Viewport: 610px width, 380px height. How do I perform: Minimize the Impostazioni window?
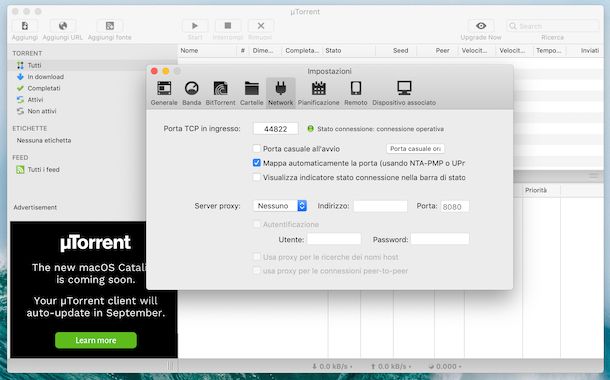coord(166,71)
